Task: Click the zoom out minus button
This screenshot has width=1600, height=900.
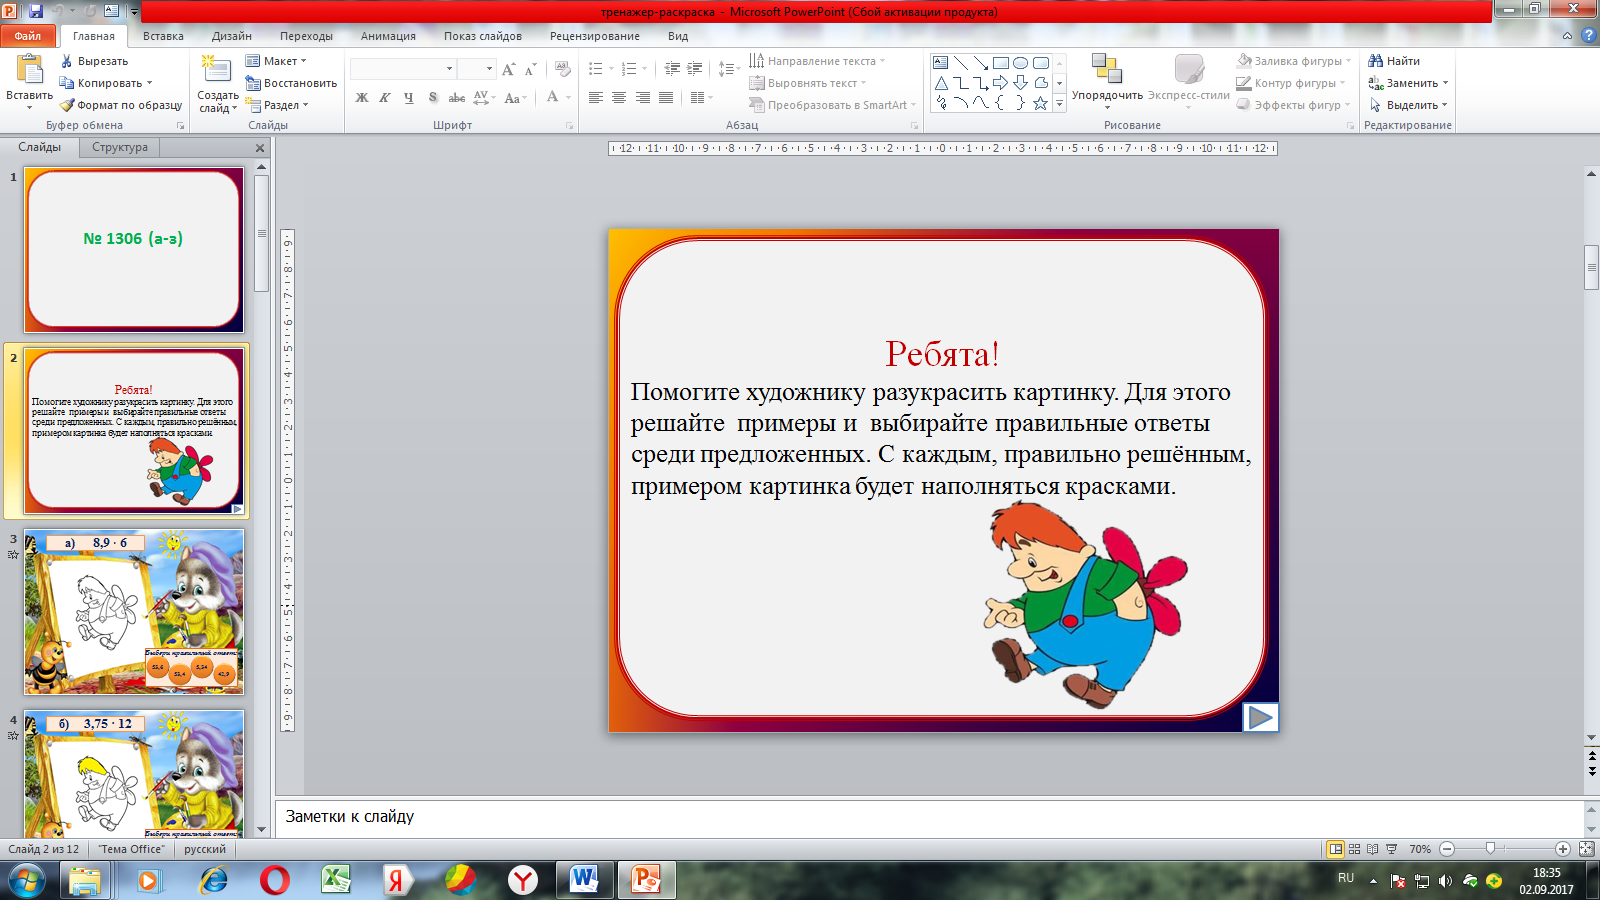Action: (1447, 849)
